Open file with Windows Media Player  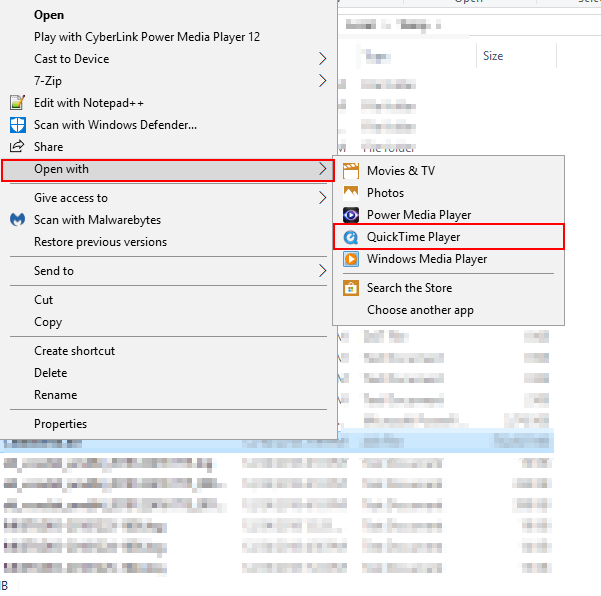coord(448,259)
